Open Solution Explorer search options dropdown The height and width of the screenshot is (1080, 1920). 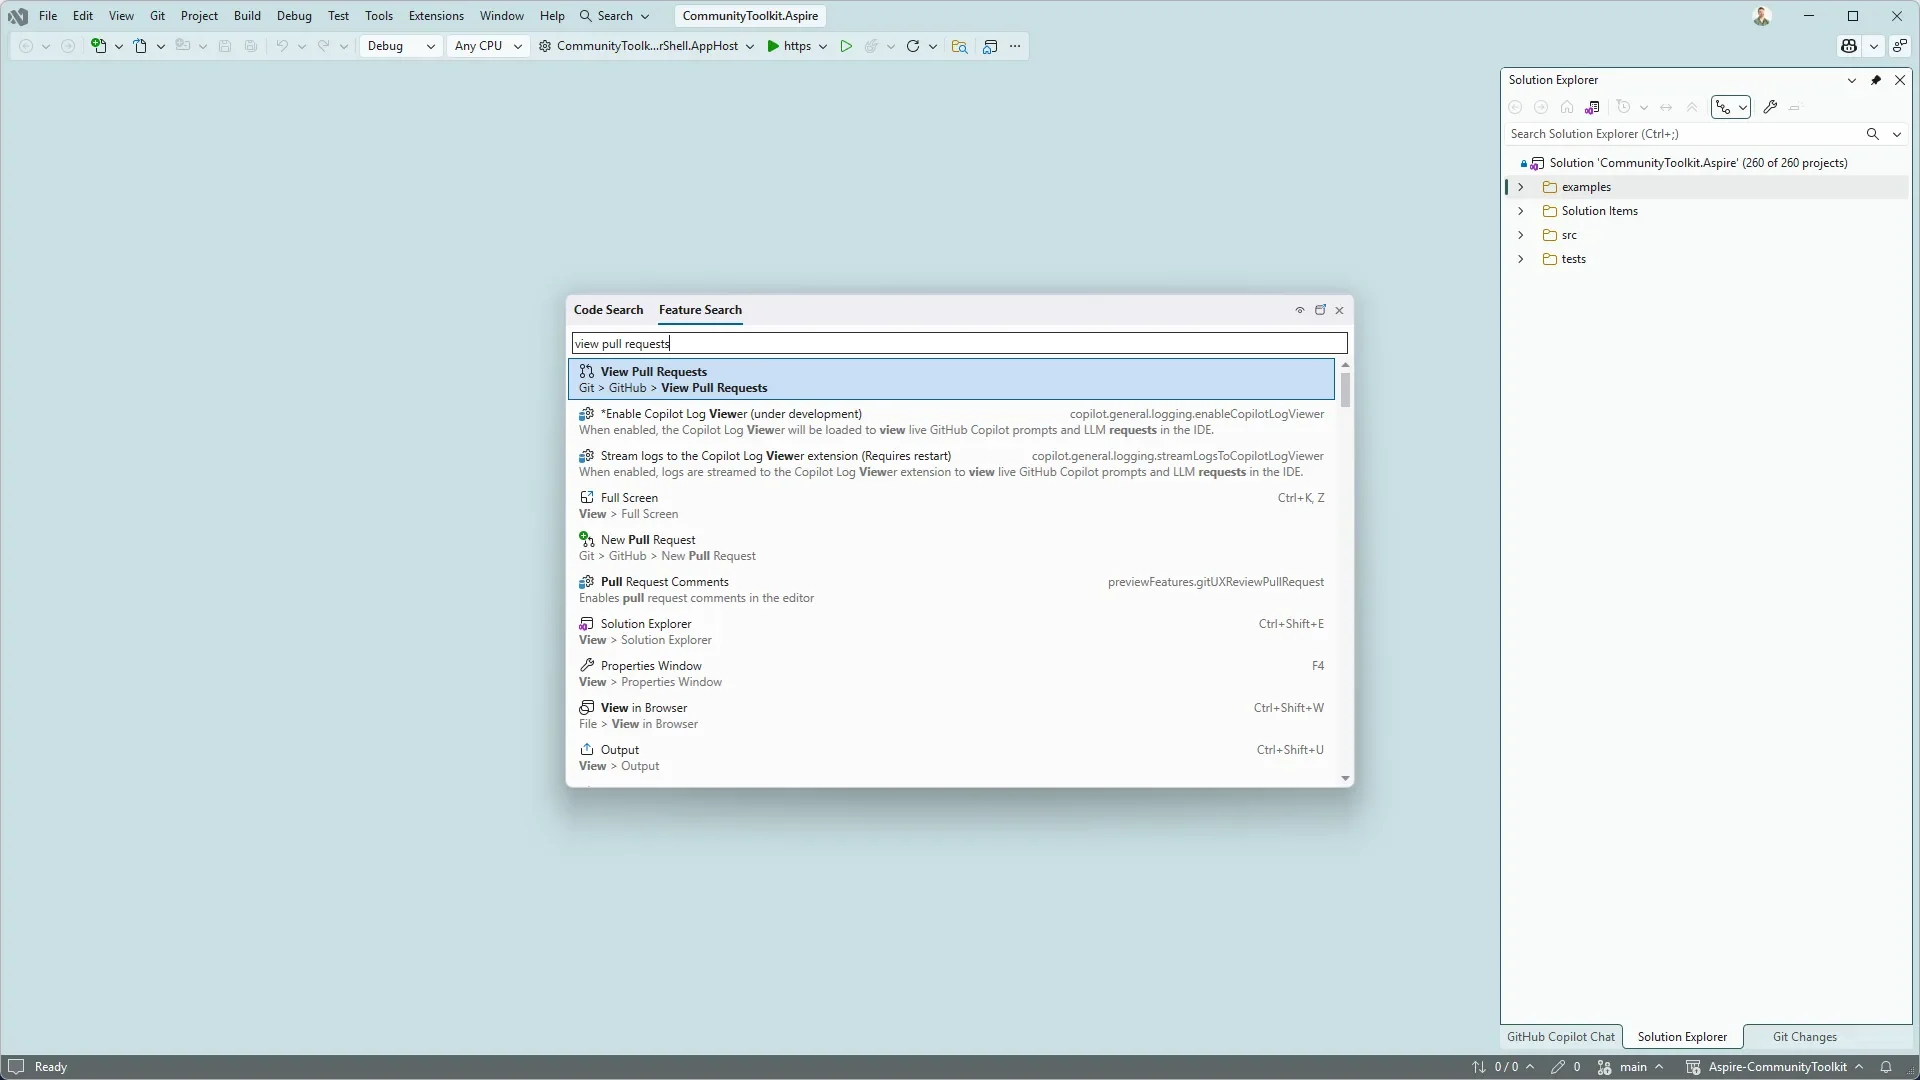[x=1897, y=134]
